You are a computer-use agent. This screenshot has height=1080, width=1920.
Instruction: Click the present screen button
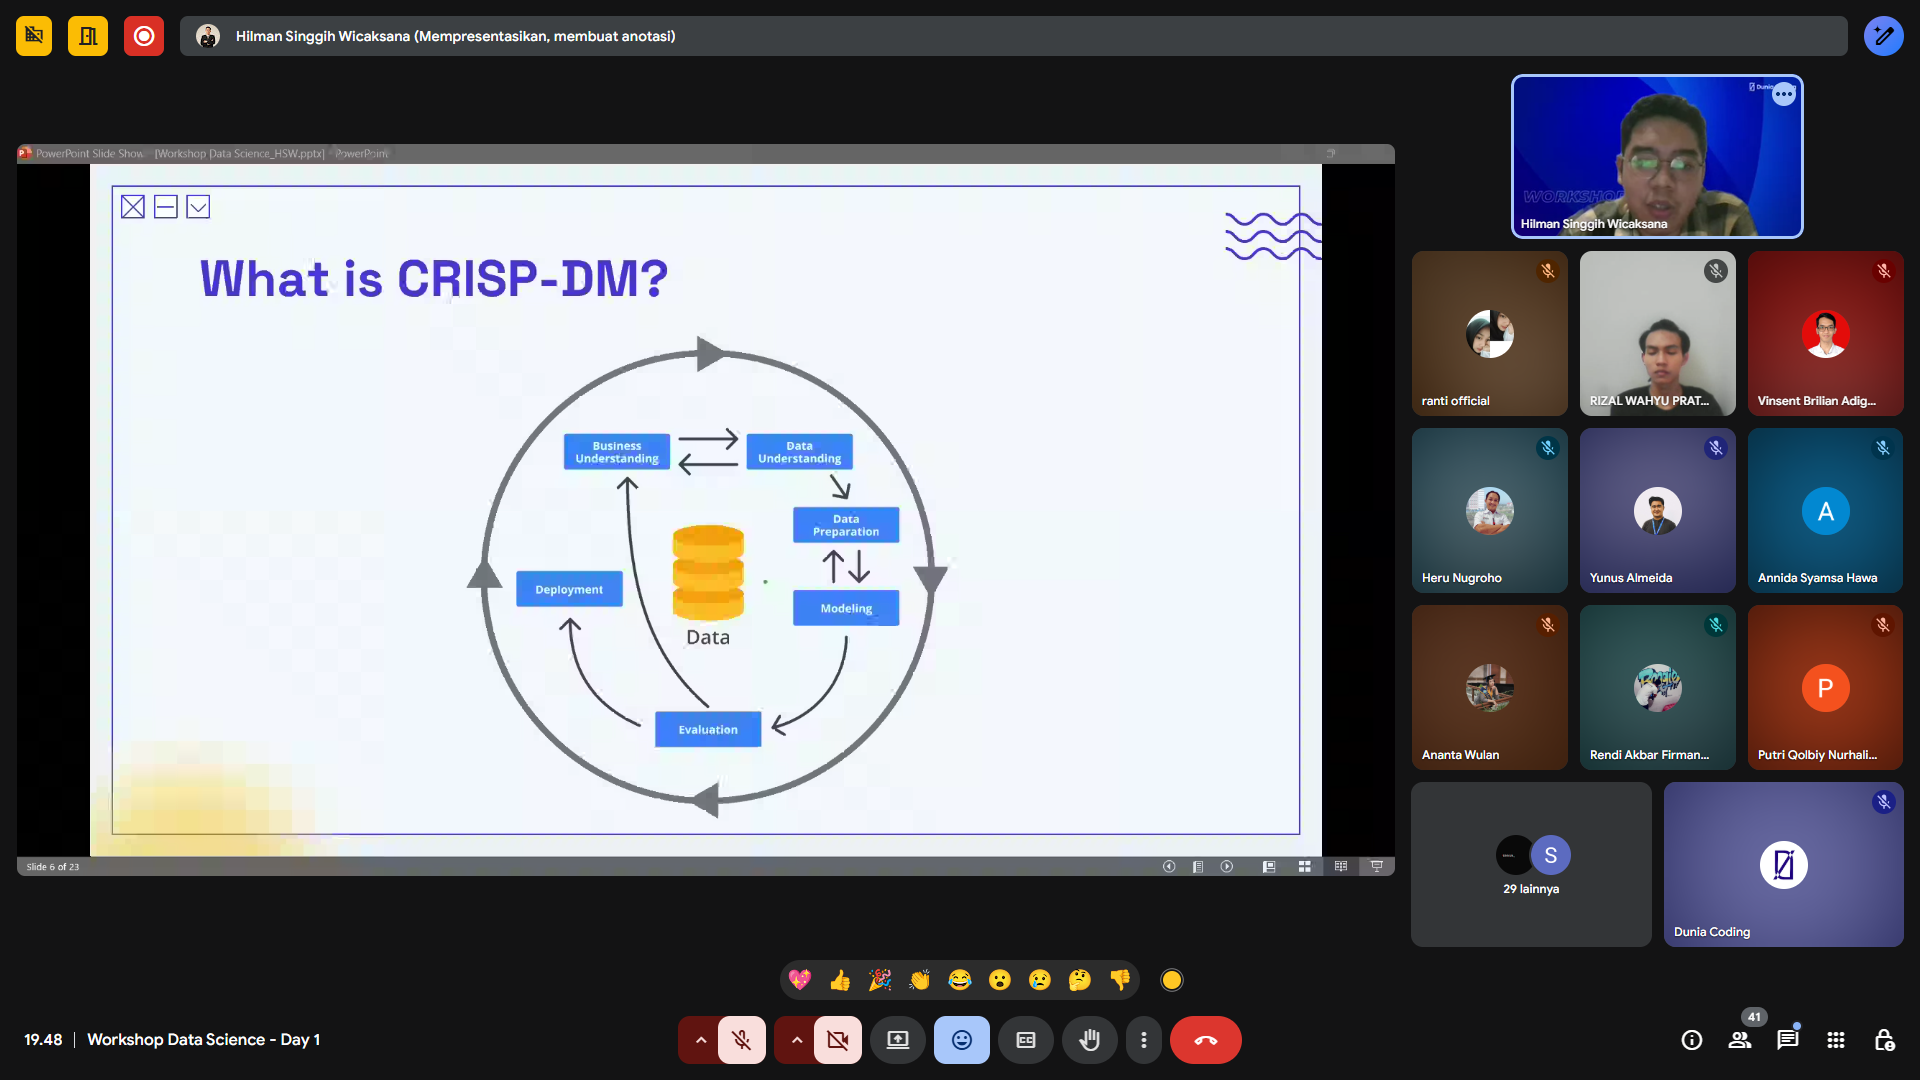point(897,1040)
